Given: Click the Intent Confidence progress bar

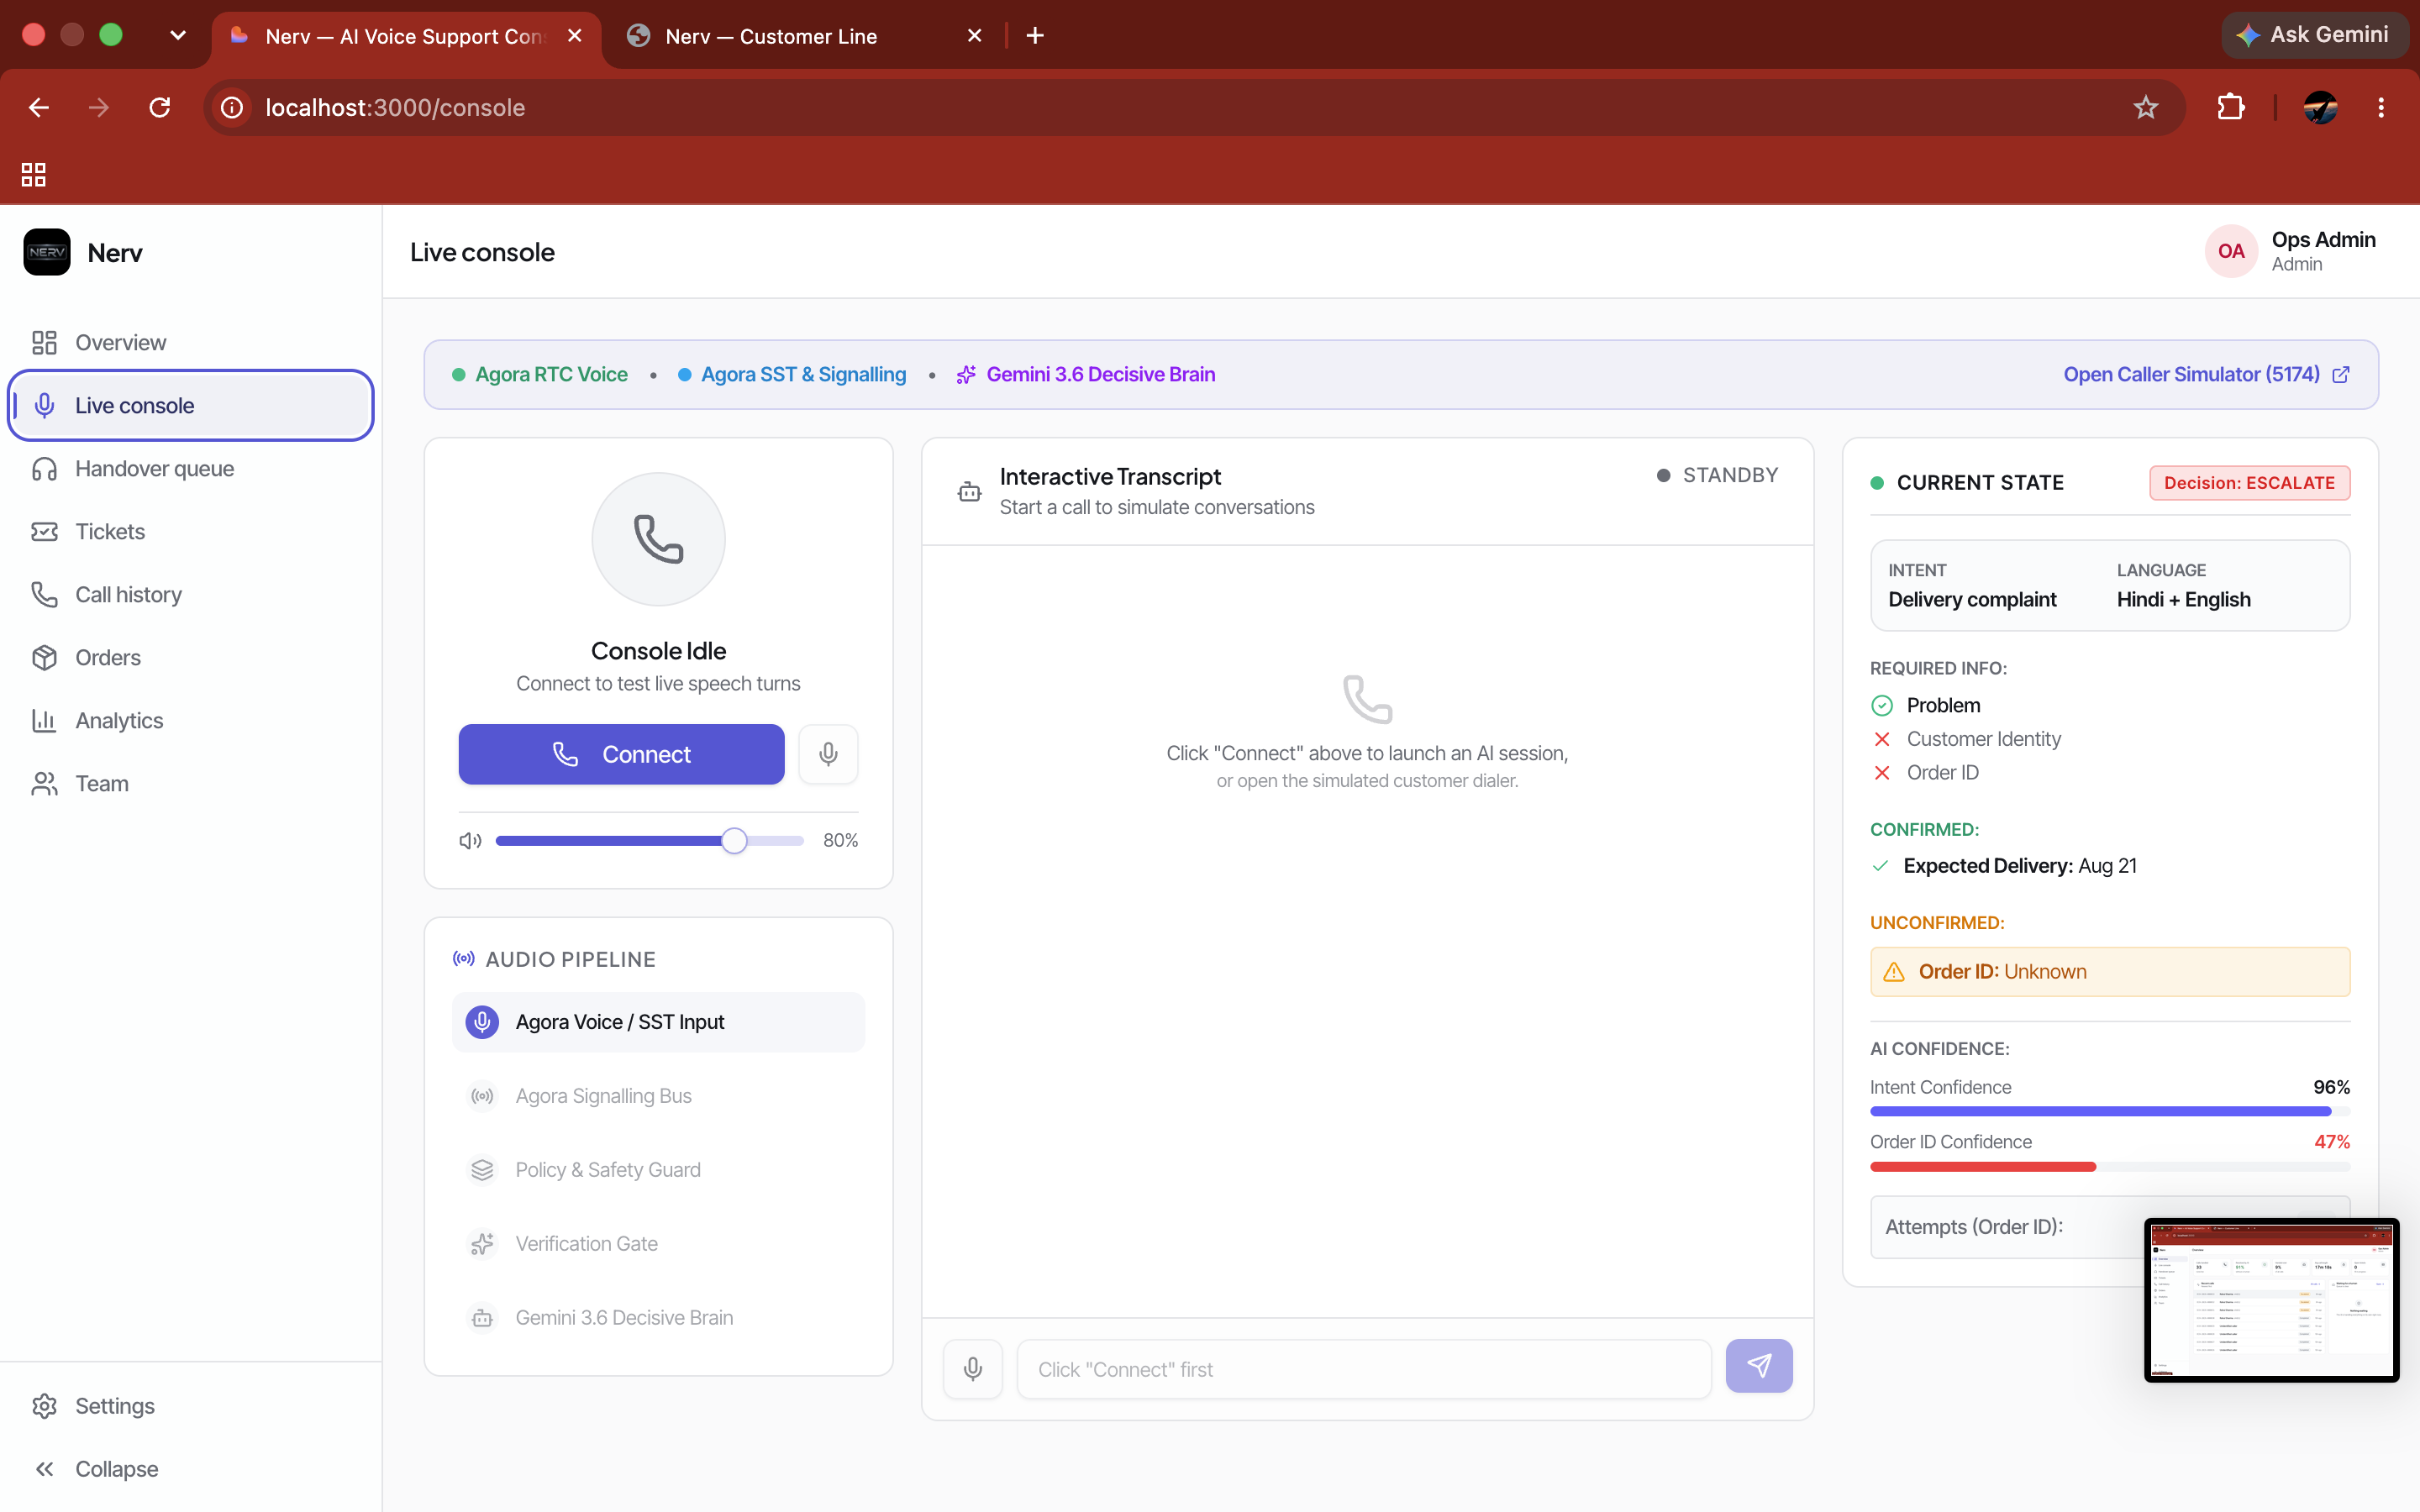Looking at the screenshot, I should (2110, 1111).
